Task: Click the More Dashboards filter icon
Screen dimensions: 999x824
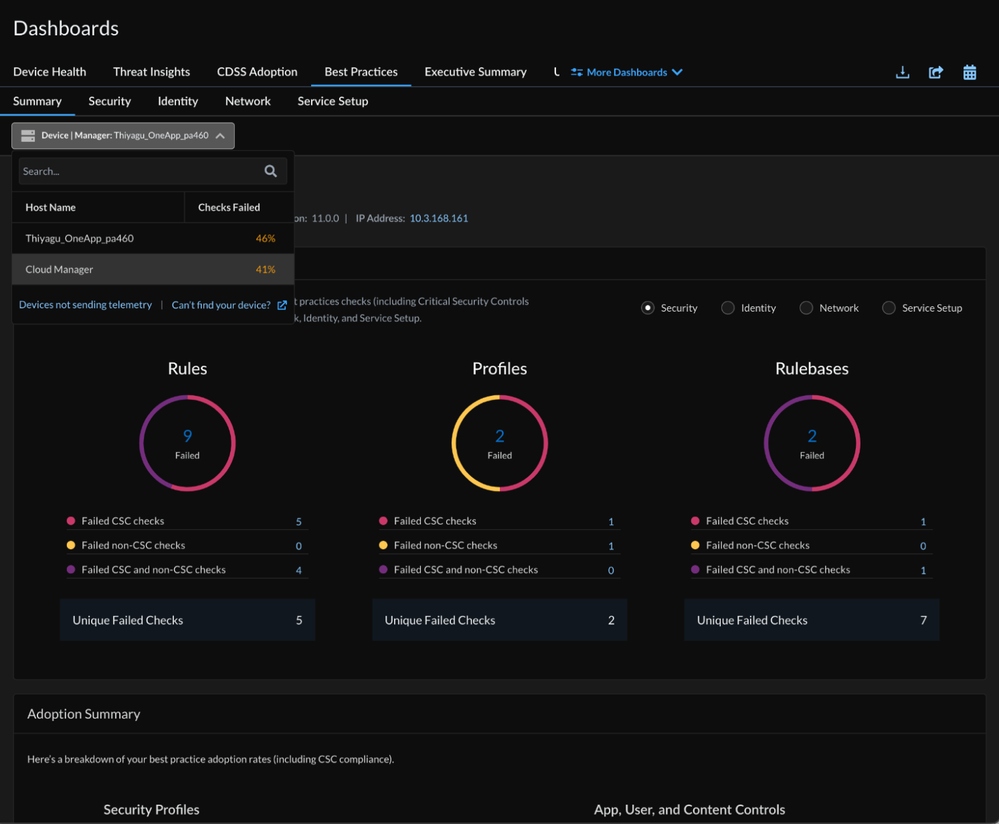Action: (577, 72)
